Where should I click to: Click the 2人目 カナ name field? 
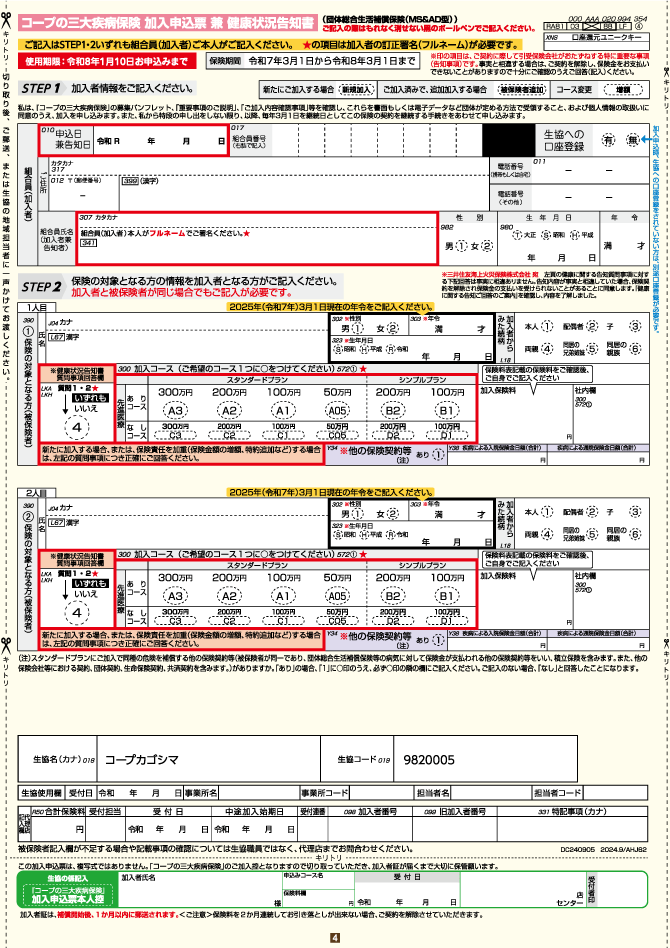click(187, 508)
